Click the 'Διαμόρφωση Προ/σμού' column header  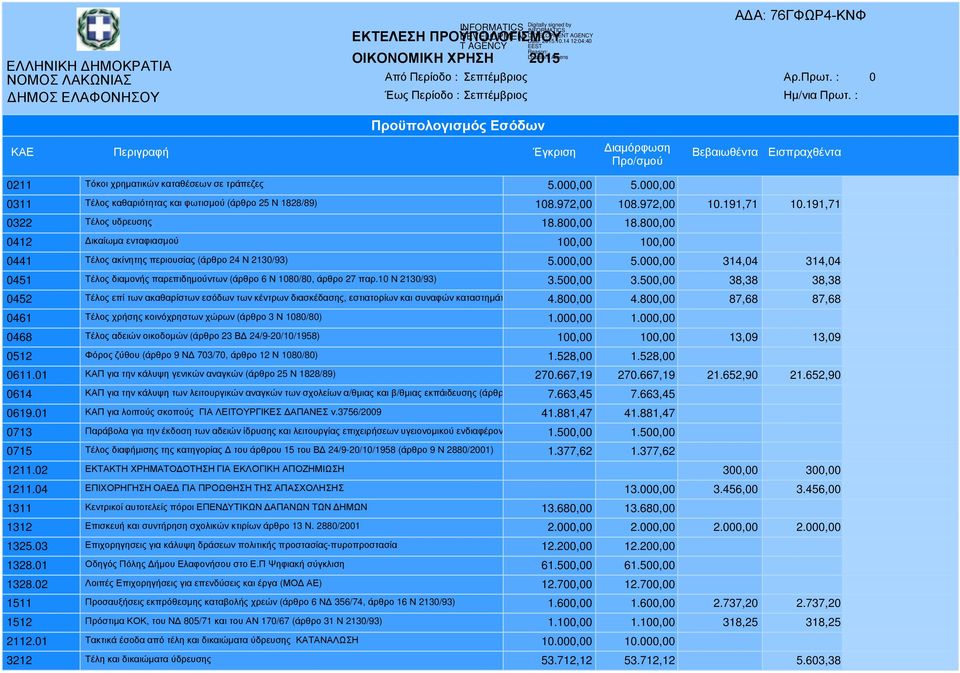click(x=637, y=154)
